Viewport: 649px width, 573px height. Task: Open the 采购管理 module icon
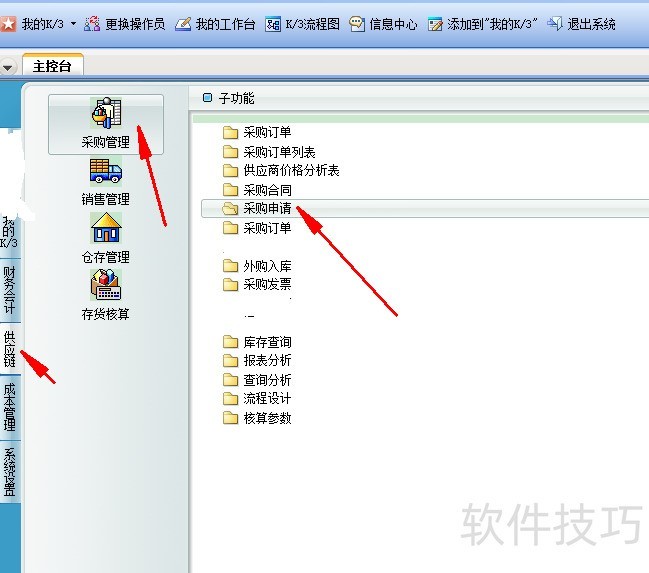(105, 114)
